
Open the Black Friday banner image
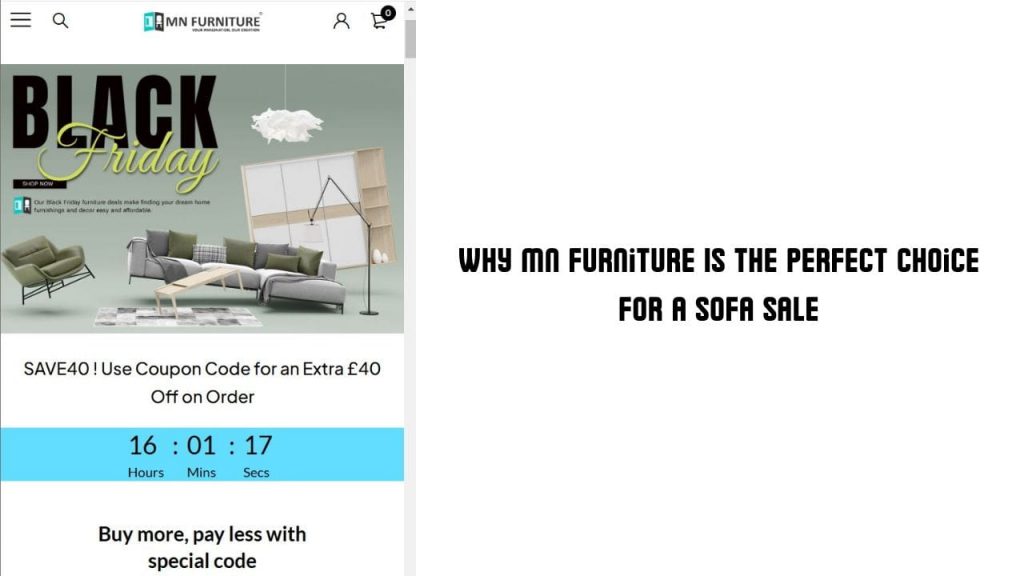click(202, 199)
